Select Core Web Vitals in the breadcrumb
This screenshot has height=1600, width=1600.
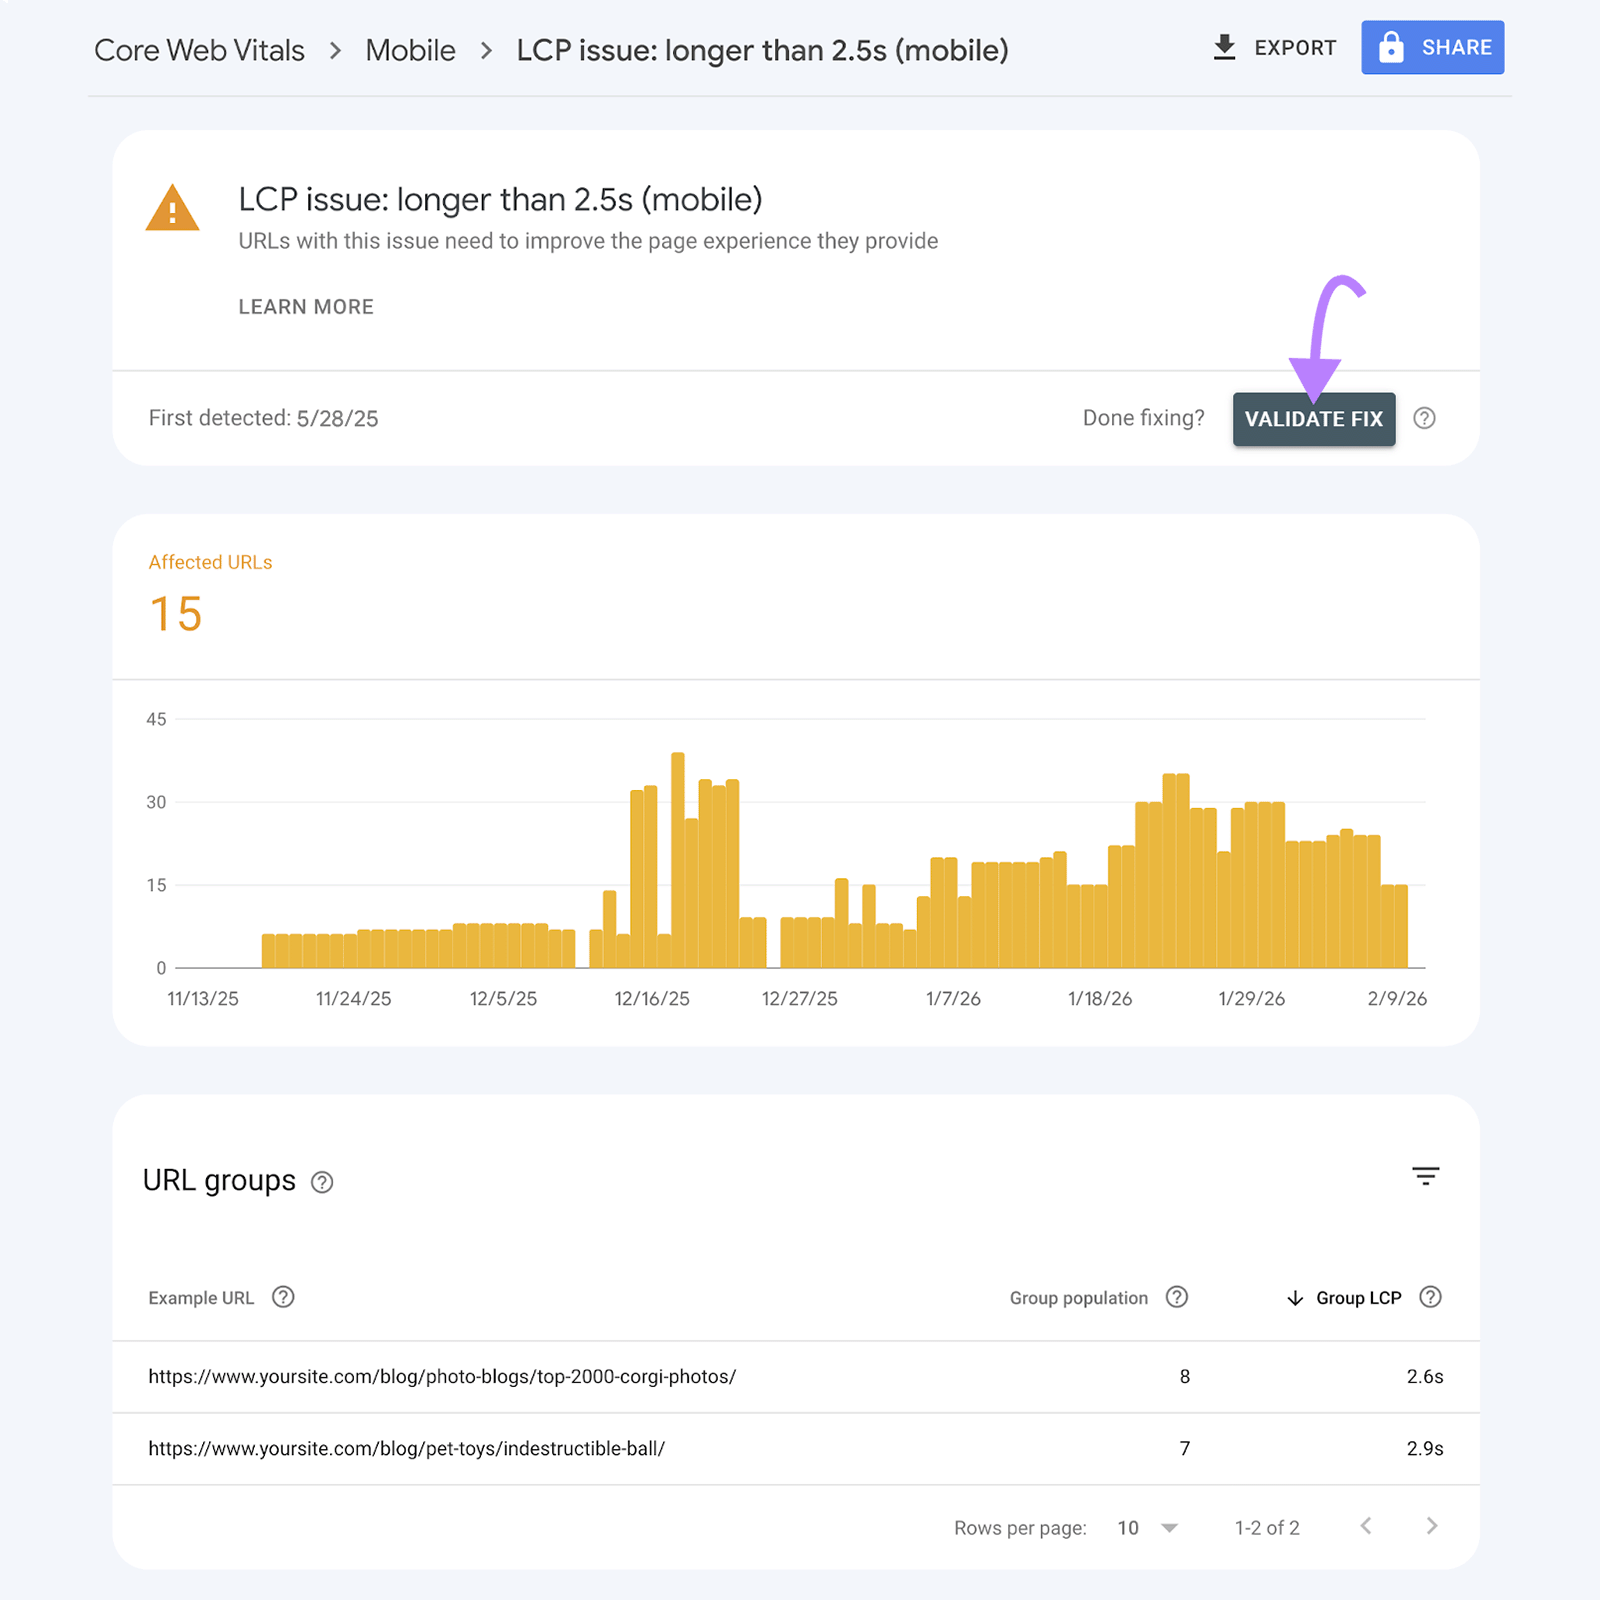tap(198, 49)
